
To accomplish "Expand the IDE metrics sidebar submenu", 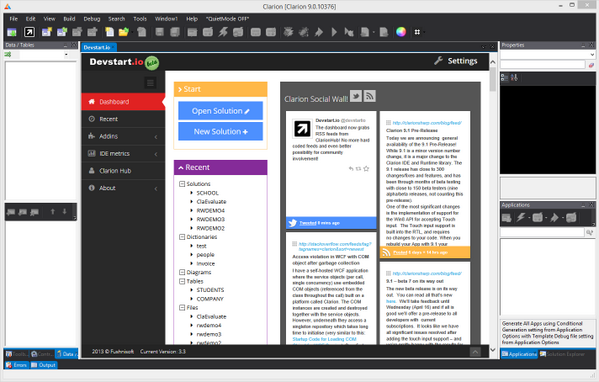I will coord(156,154).
